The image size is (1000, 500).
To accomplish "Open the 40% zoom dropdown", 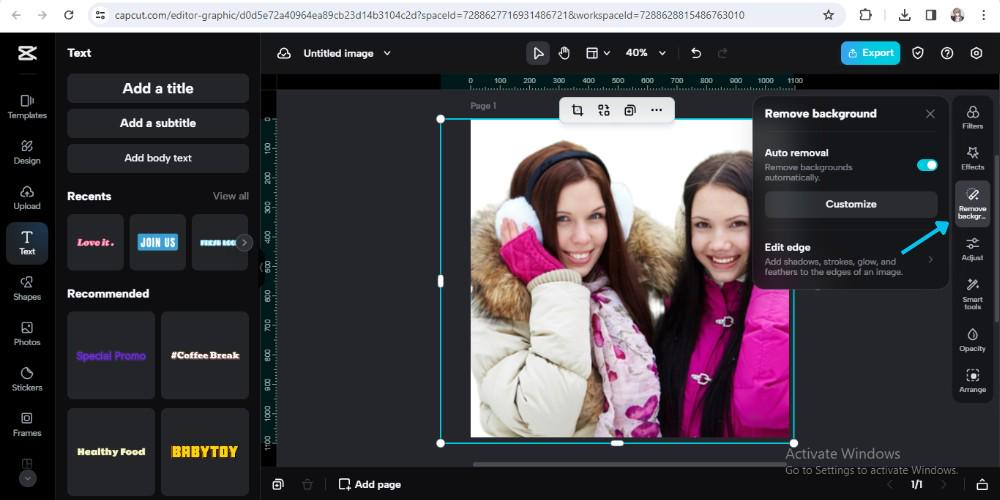I will pos(643,53).
